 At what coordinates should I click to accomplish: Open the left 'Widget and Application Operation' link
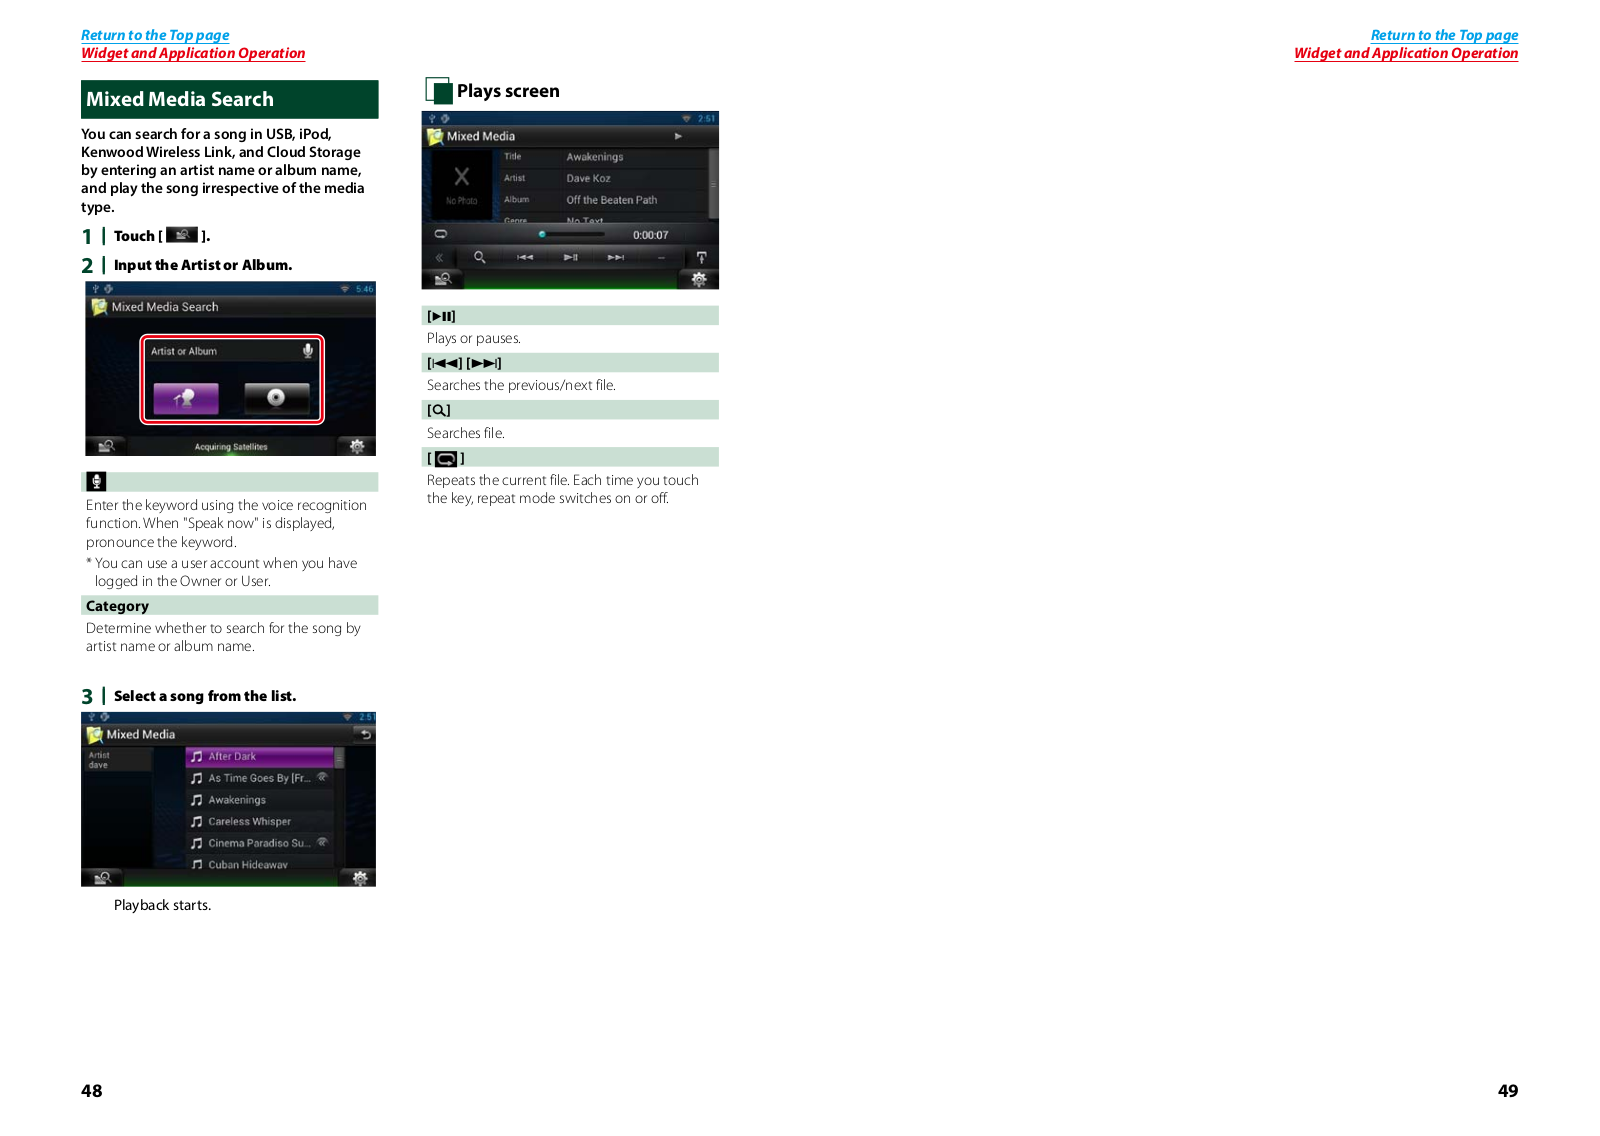(193, 53)
